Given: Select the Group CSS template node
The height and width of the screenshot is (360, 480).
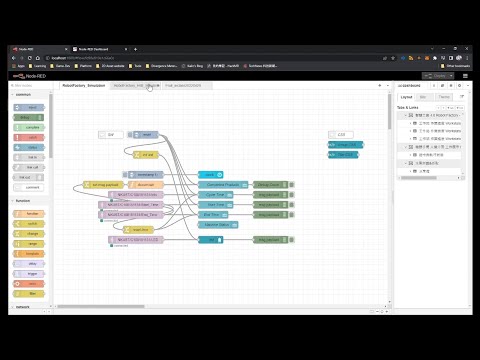Looking at the screenshot, I should 346,145.
